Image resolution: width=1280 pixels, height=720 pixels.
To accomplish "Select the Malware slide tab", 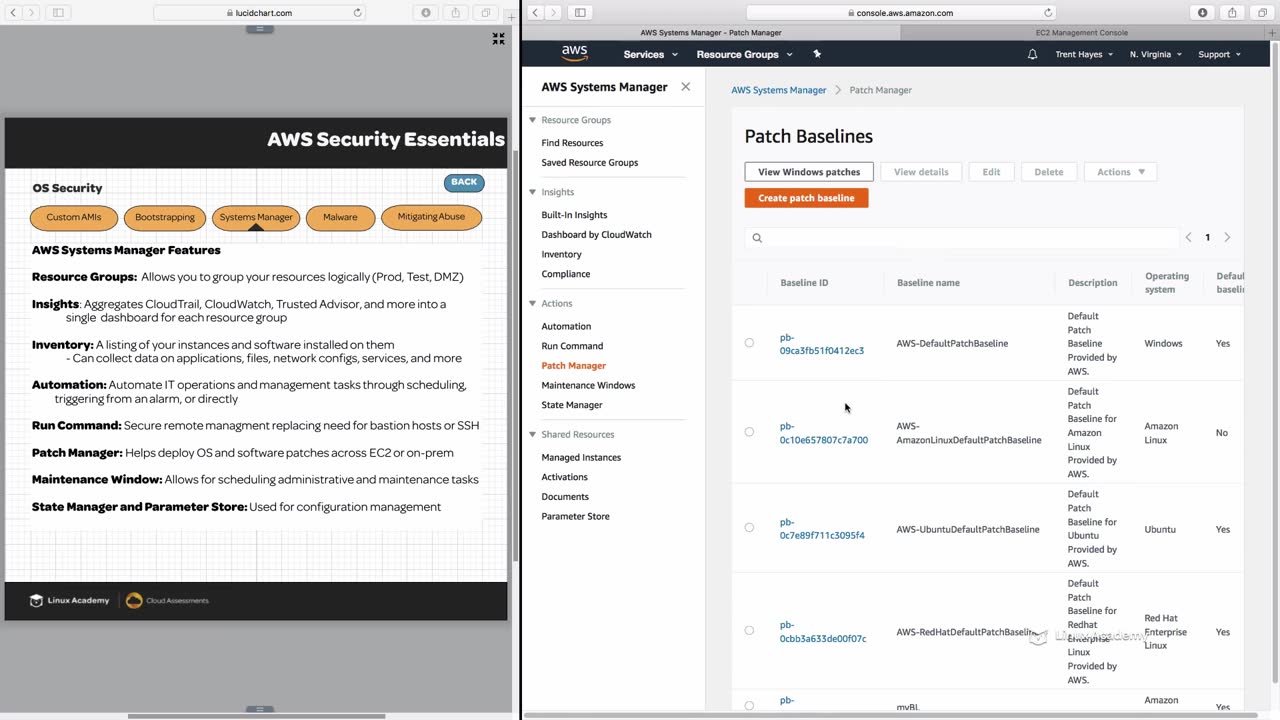I will tap(340, 217).
